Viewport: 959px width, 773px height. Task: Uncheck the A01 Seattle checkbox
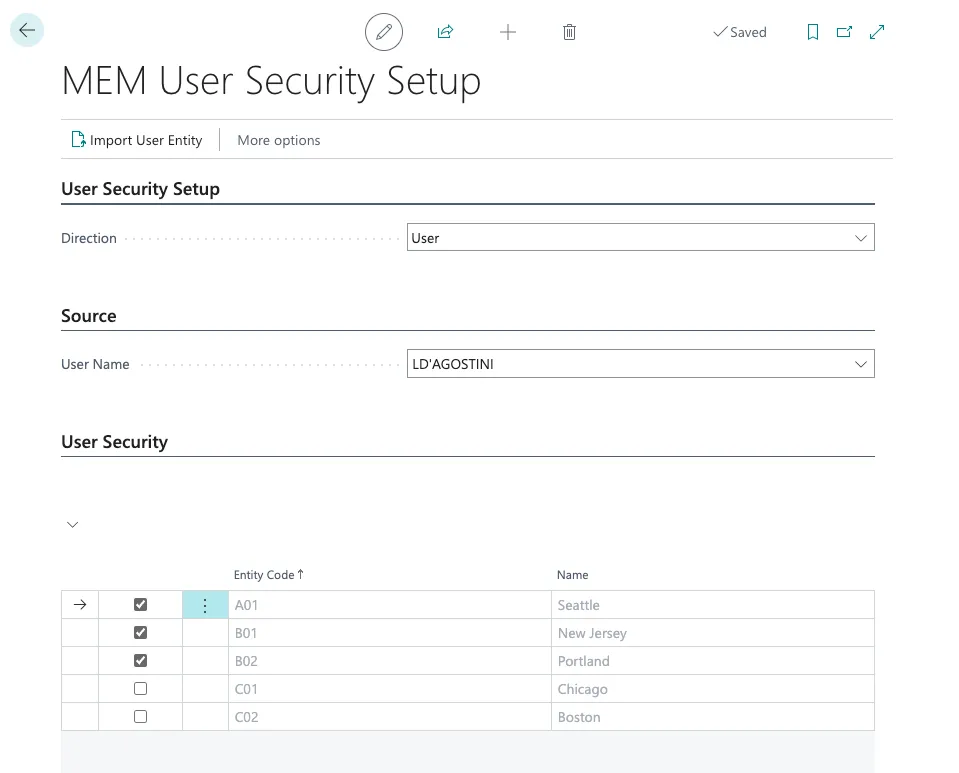pyautogui.click(x=140, y=605)
